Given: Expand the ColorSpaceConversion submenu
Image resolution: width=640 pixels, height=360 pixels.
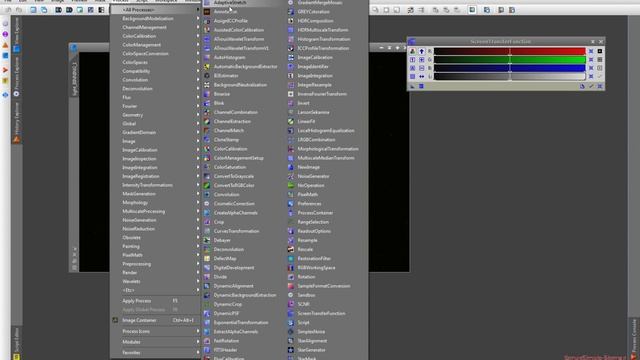Looking at the screenshot, I should pyautogui.click(x=156, y=53).
